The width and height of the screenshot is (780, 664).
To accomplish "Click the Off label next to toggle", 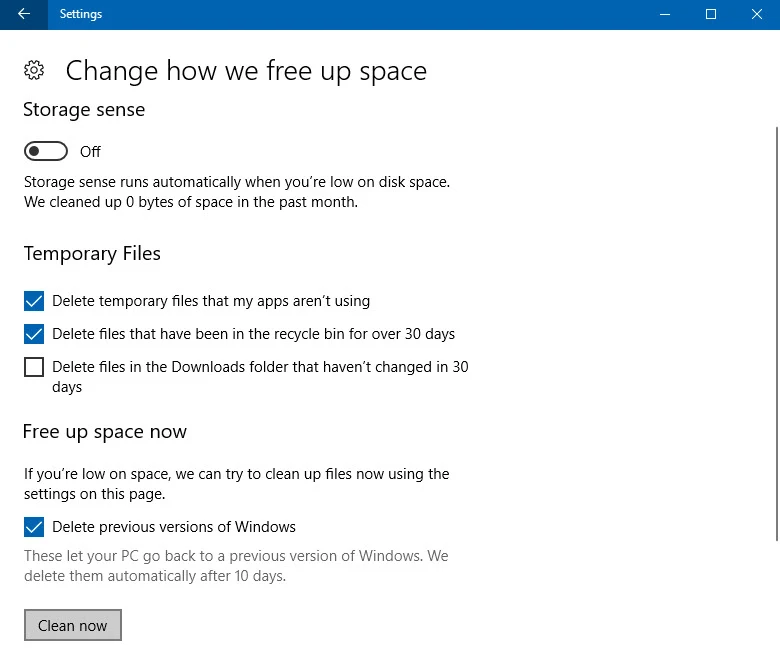I will coord(90,151).
